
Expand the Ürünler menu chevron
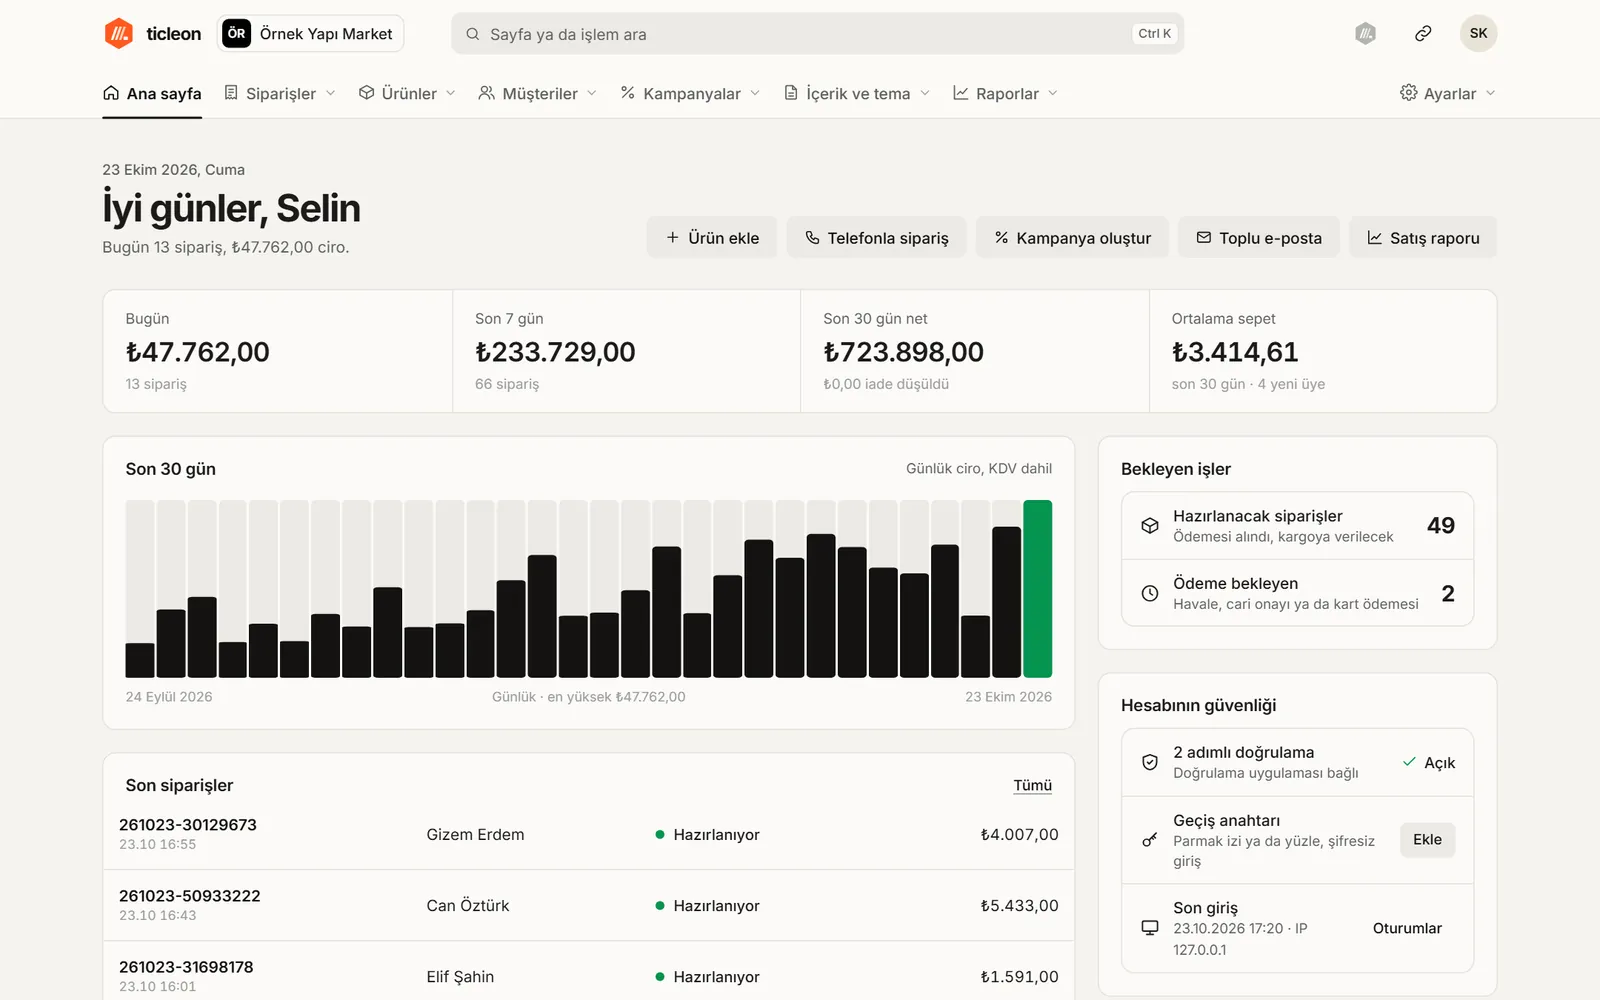click(451, 93)
